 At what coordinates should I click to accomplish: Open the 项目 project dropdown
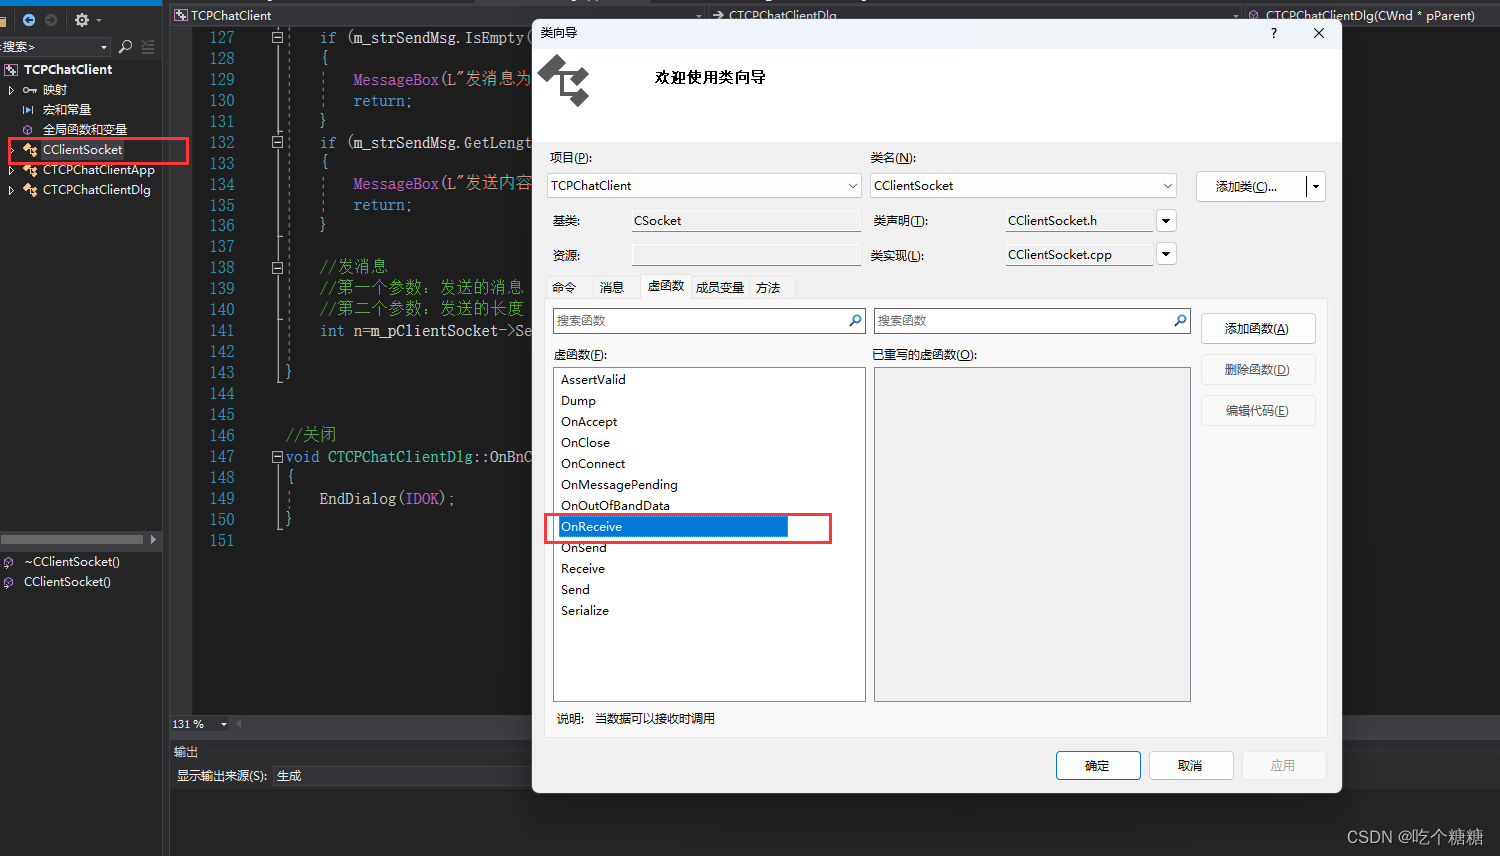852,186
